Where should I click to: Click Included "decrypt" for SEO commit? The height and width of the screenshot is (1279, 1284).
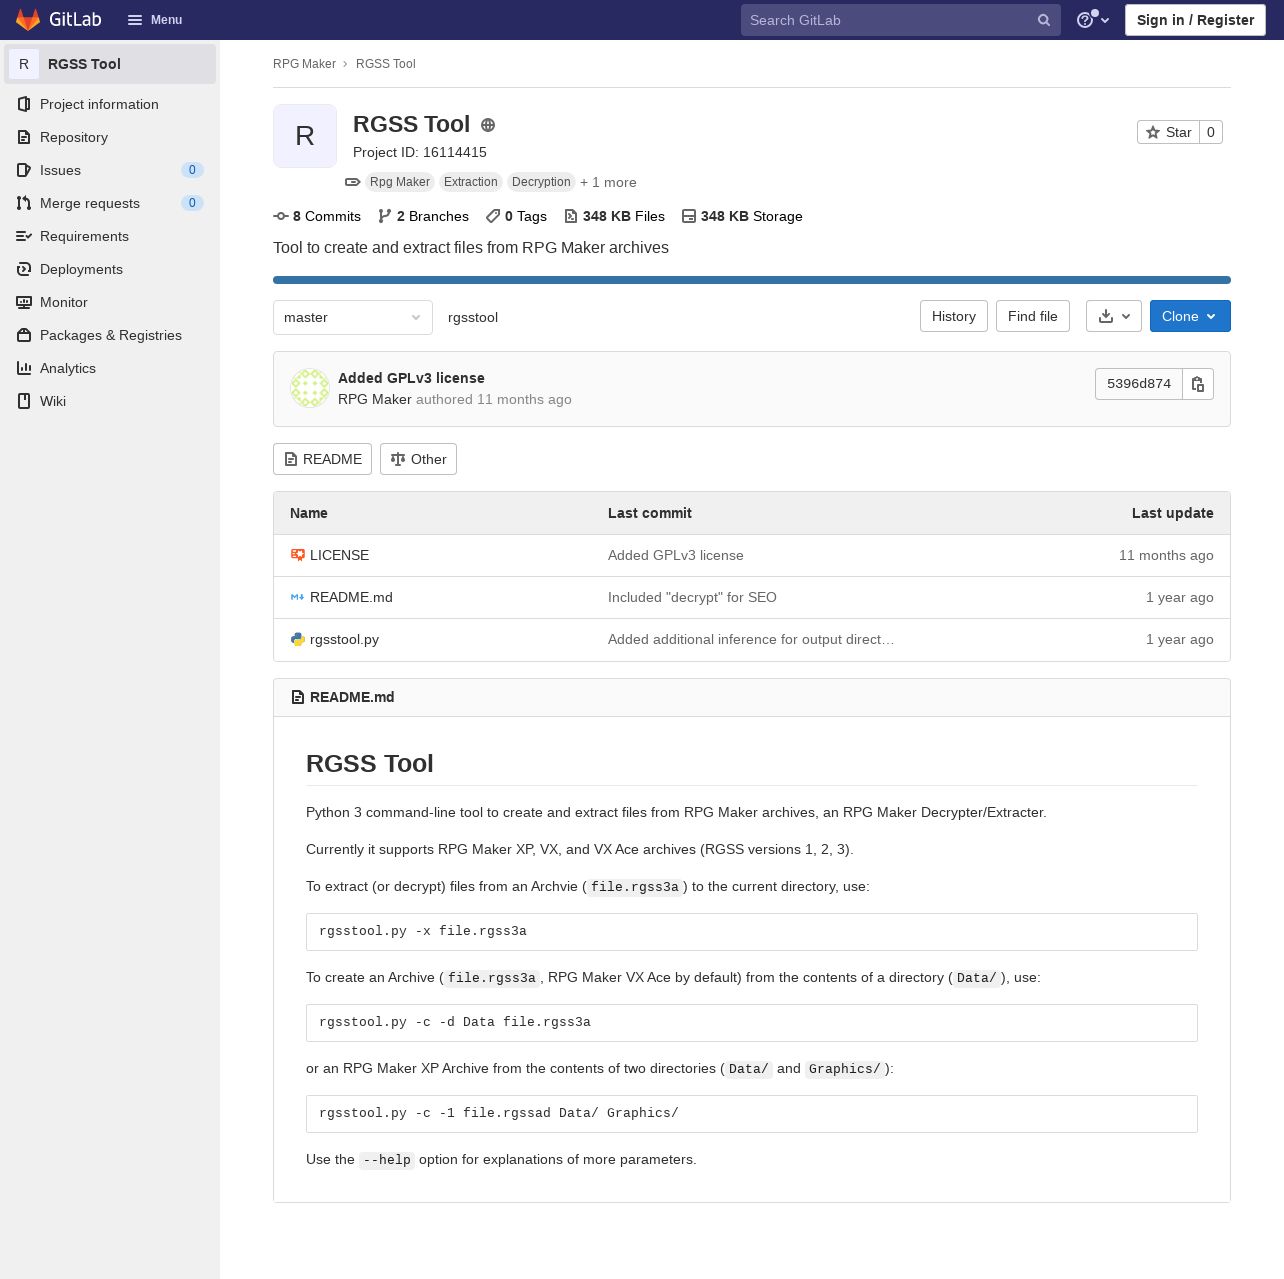(692, 597)
